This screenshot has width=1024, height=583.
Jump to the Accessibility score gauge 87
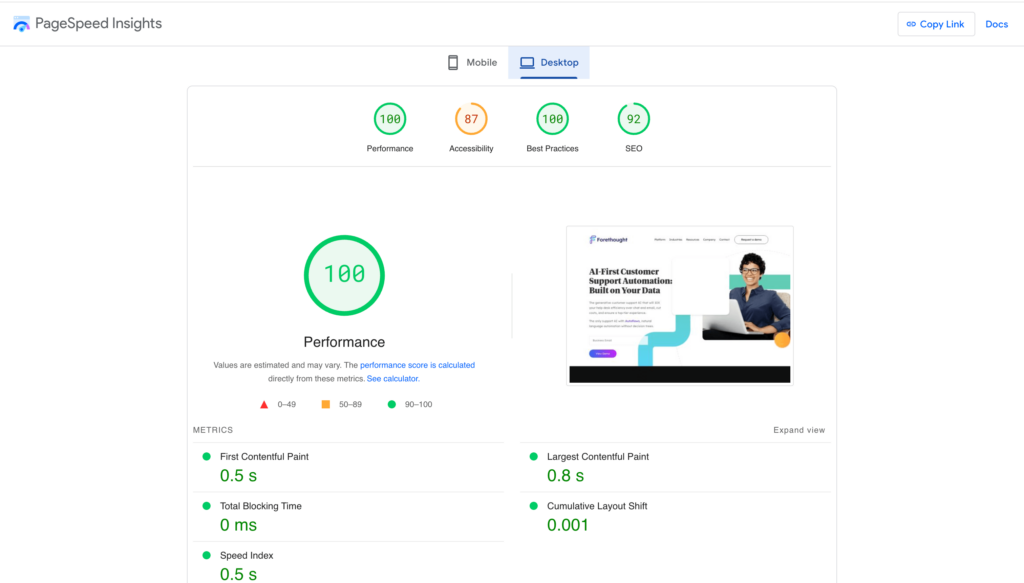coord(471,119)
